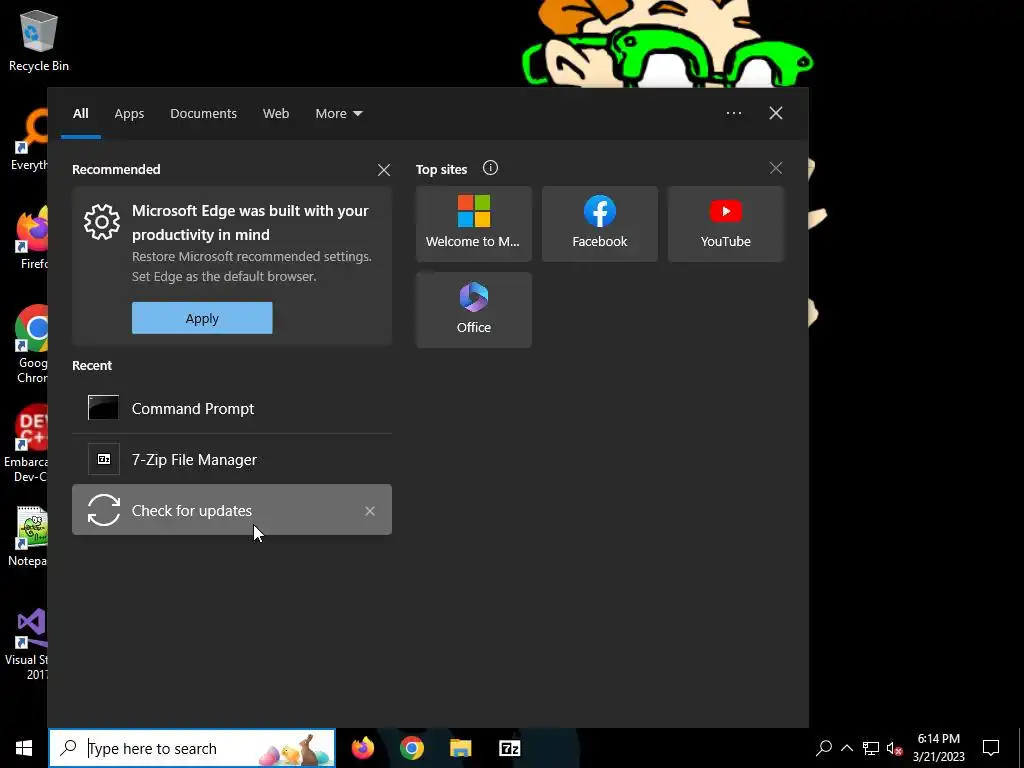Open the Windows Start button
Viewport: 1024px width, 768px height.
point(24,748)
